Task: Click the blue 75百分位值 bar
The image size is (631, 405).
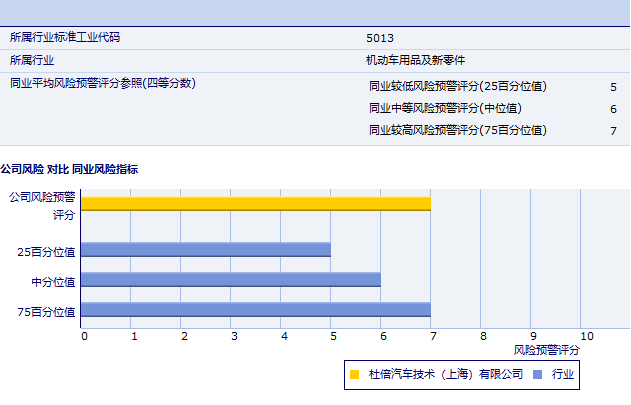Action: pyautogui.click(x=256, y=310)
